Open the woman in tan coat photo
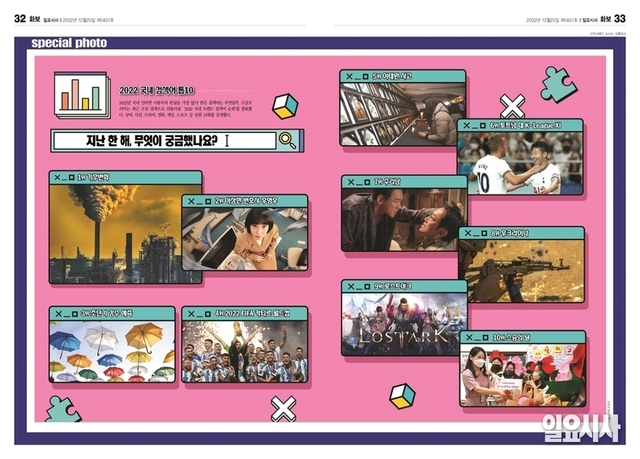 (244, 239)
